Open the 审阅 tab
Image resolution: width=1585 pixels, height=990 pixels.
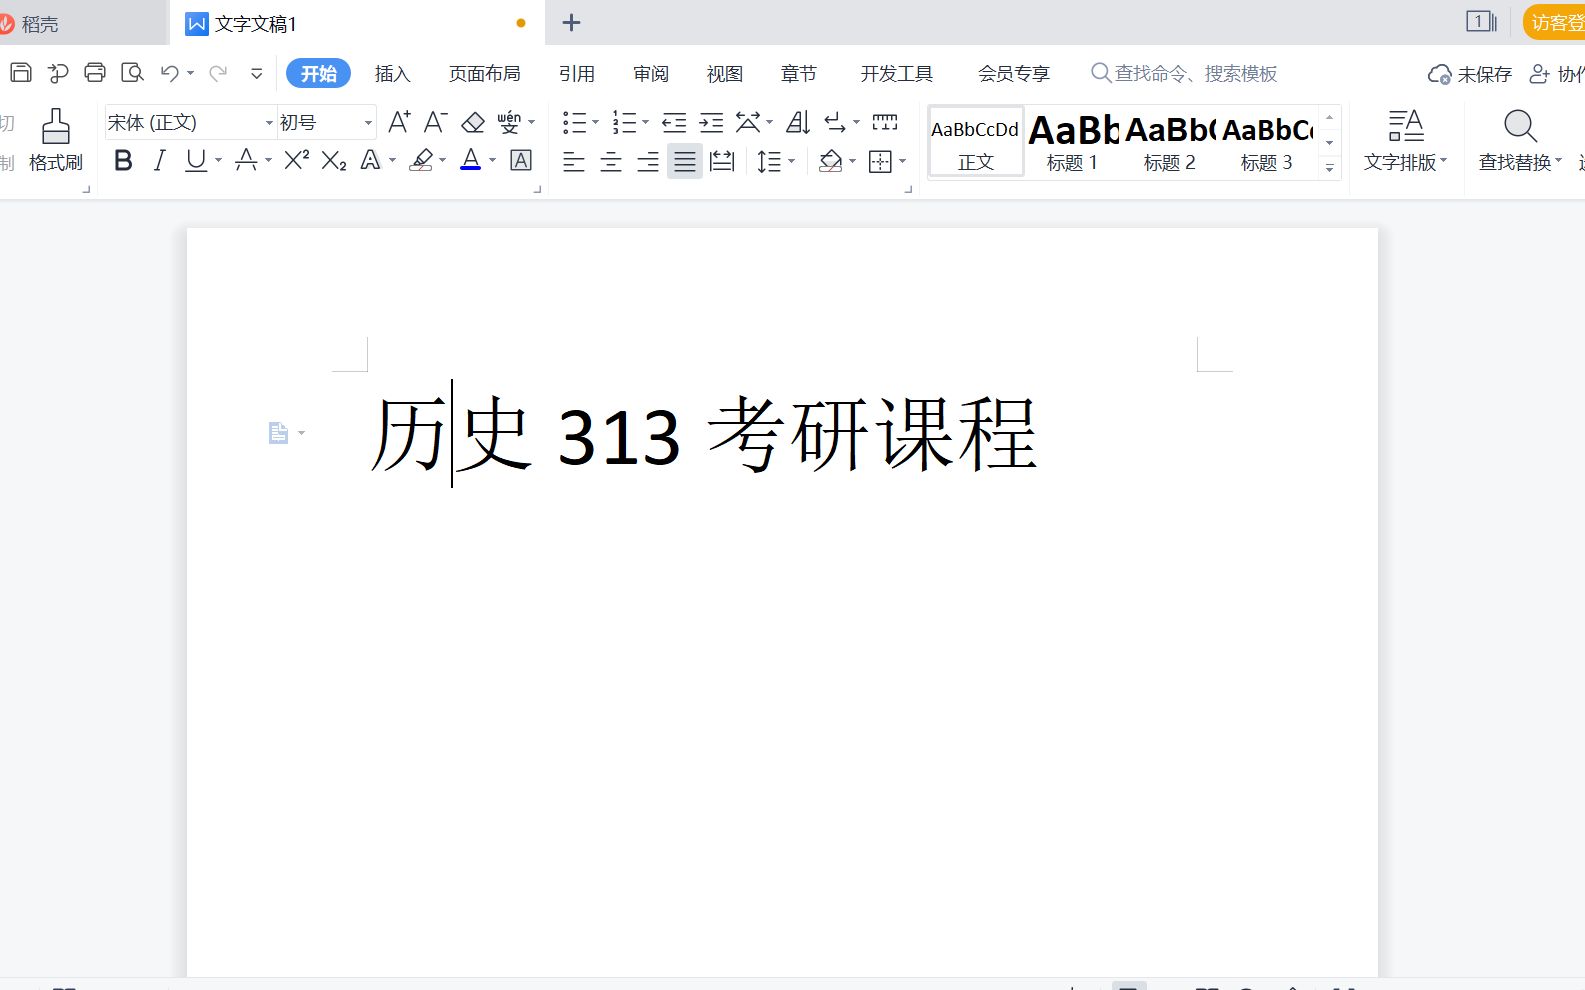coord(651,74)
